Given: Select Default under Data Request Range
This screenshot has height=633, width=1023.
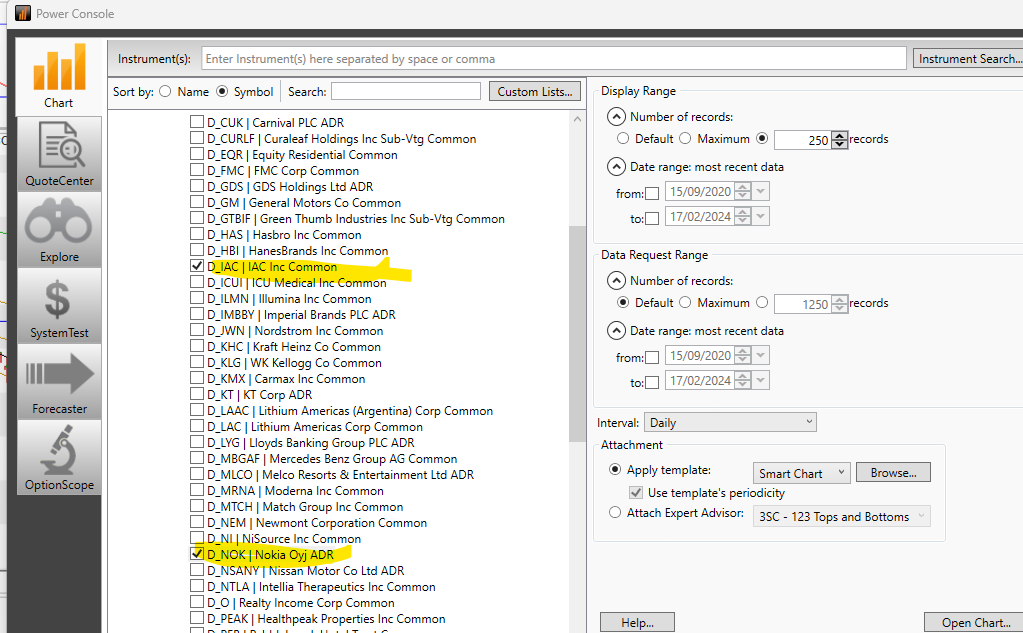Looking at the screenshot, I should pyautogui.click(x=622, y=302).
